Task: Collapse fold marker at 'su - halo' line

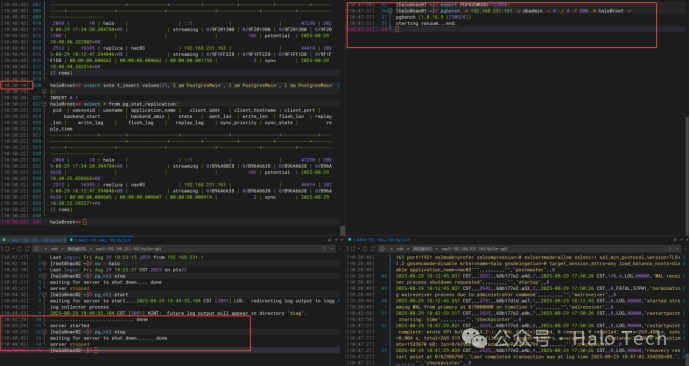Action: point(44,264)
